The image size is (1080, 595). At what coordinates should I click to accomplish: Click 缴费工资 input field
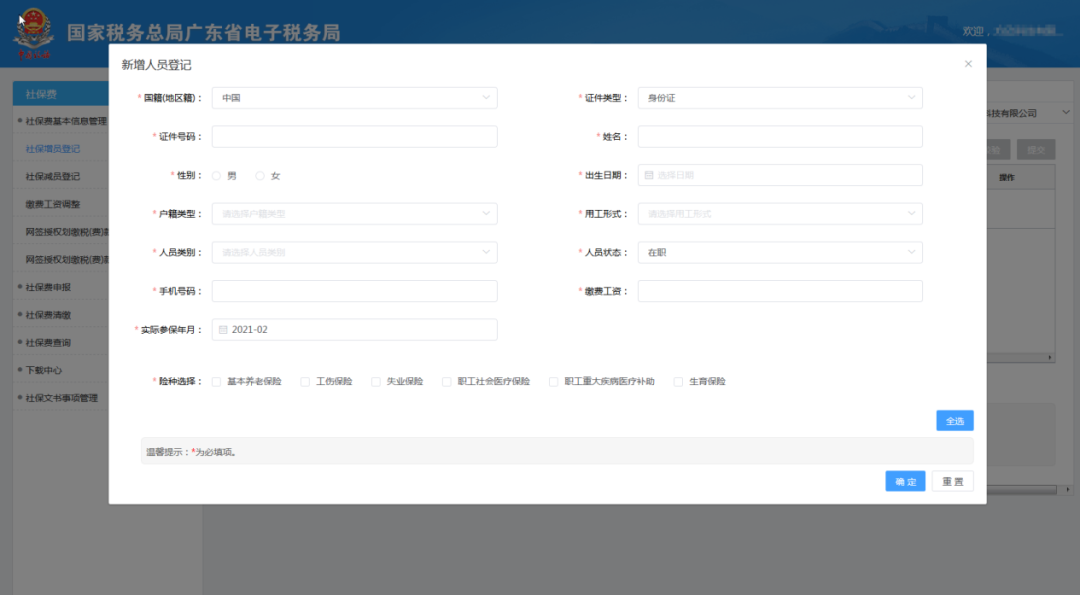tap(780, 291)
